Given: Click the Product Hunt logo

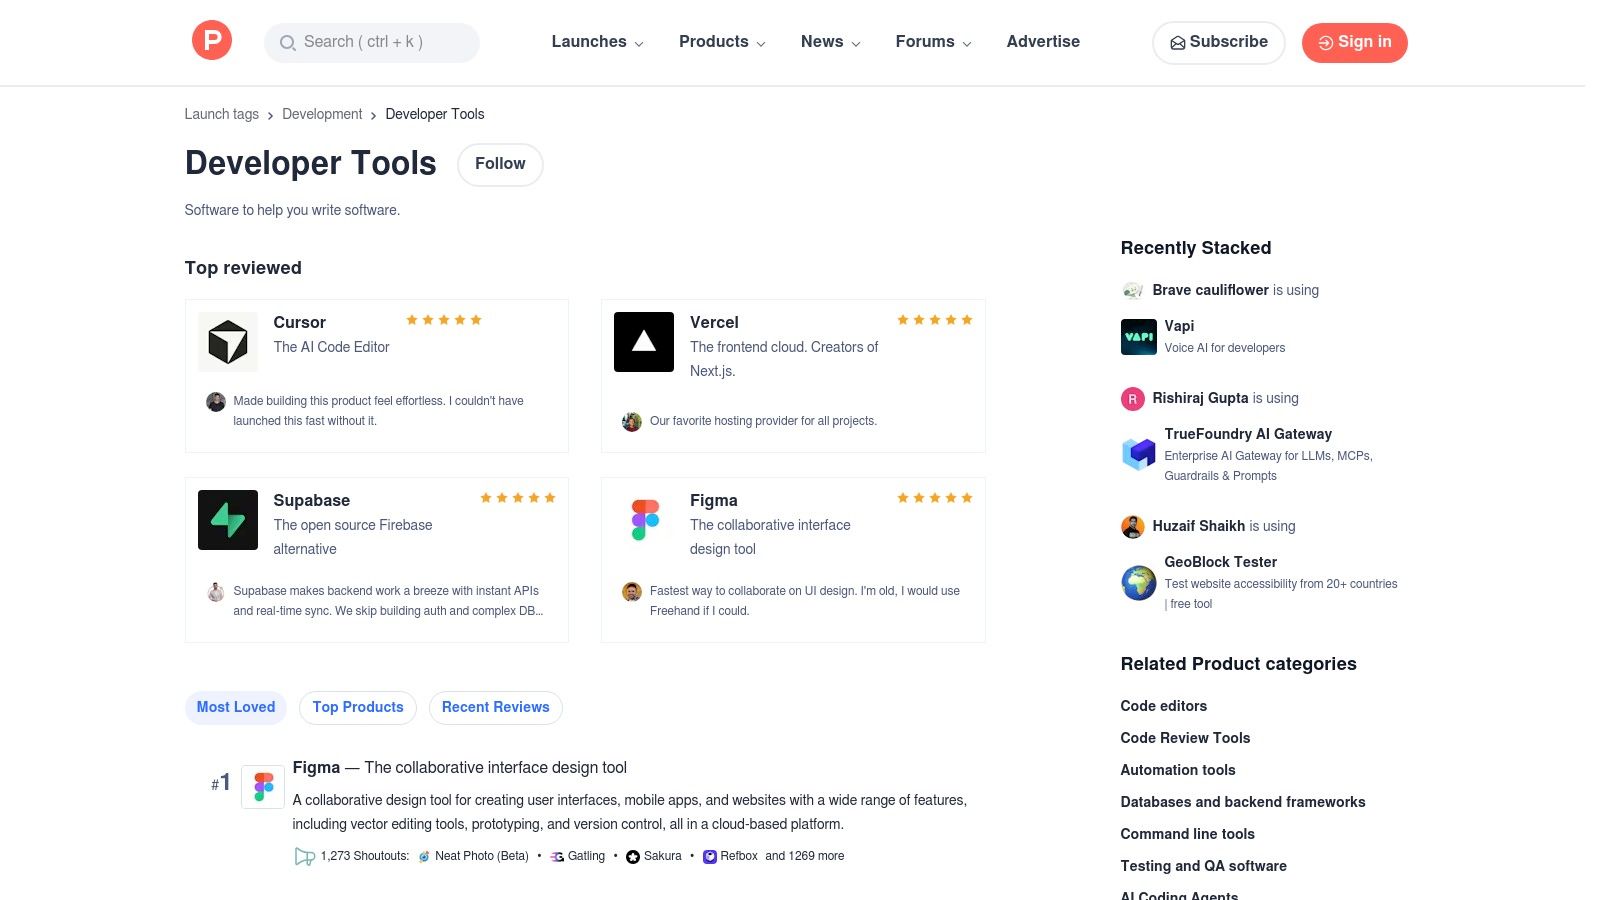Looking at the screenshot, I should pyautogui.click(x=211, y=40).
